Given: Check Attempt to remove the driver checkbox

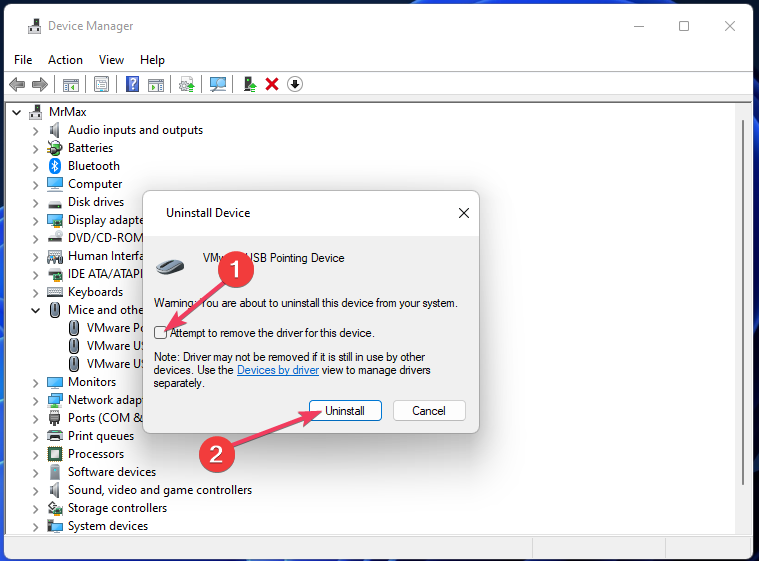Looking at the screenshot, I should 160,333.
